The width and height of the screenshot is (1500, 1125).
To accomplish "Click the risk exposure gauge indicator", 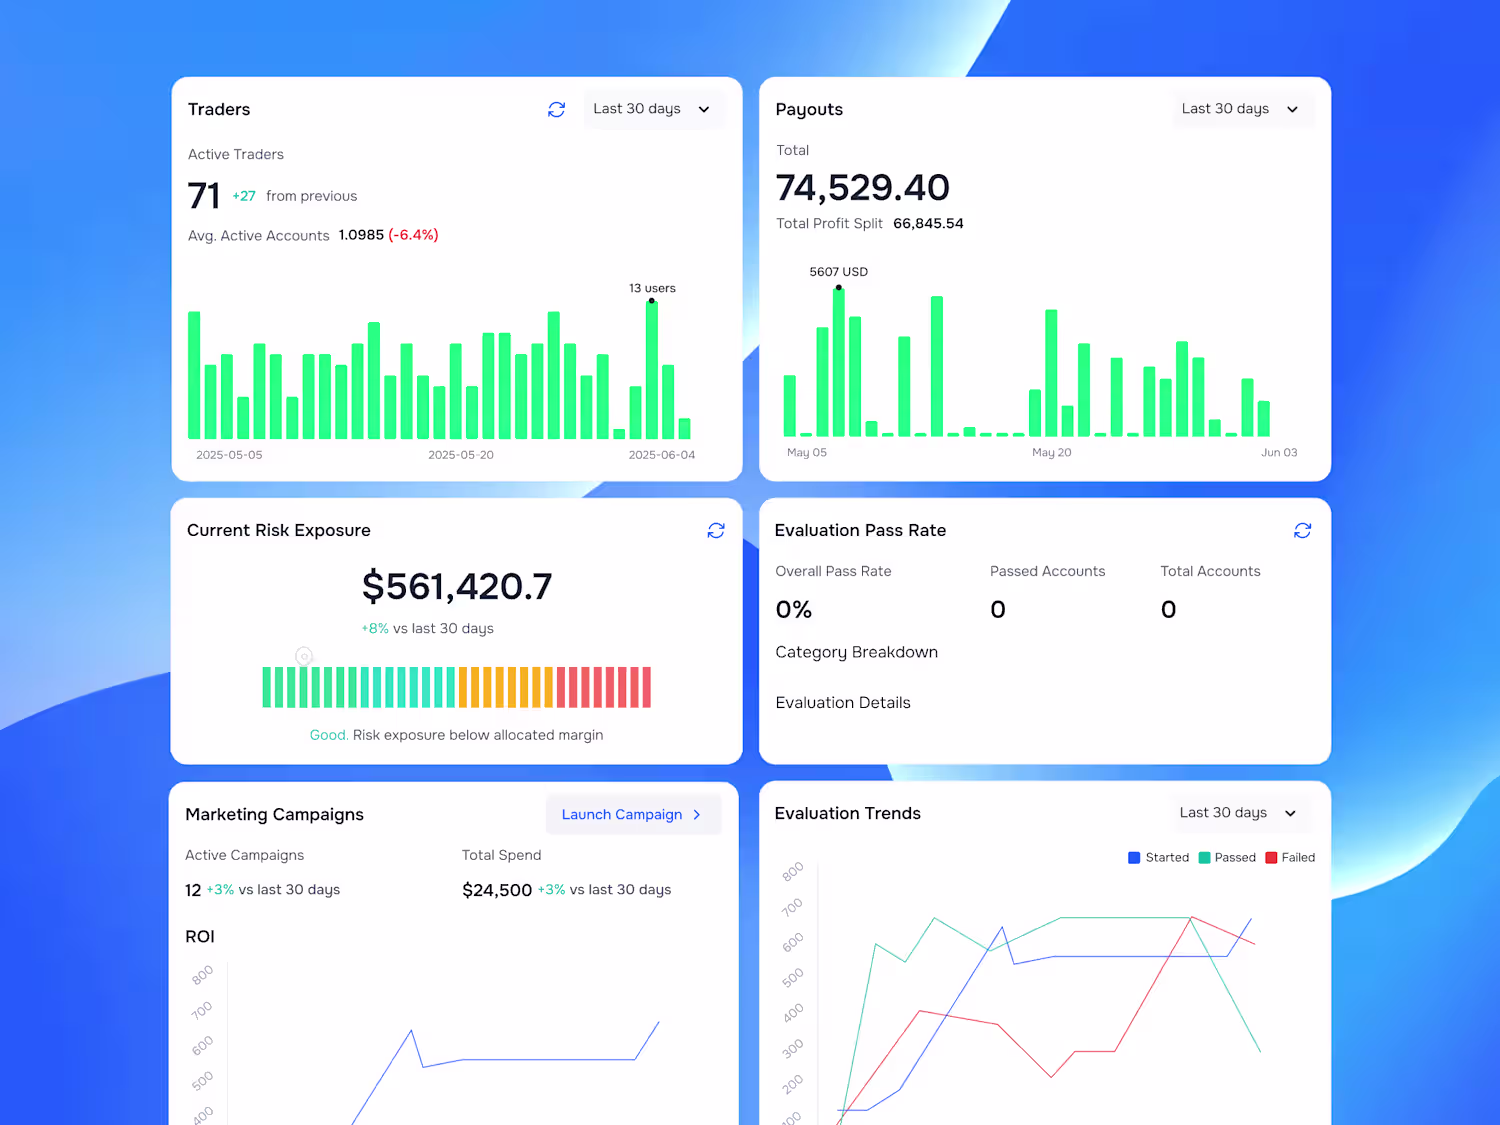I will tap(304, 656).
